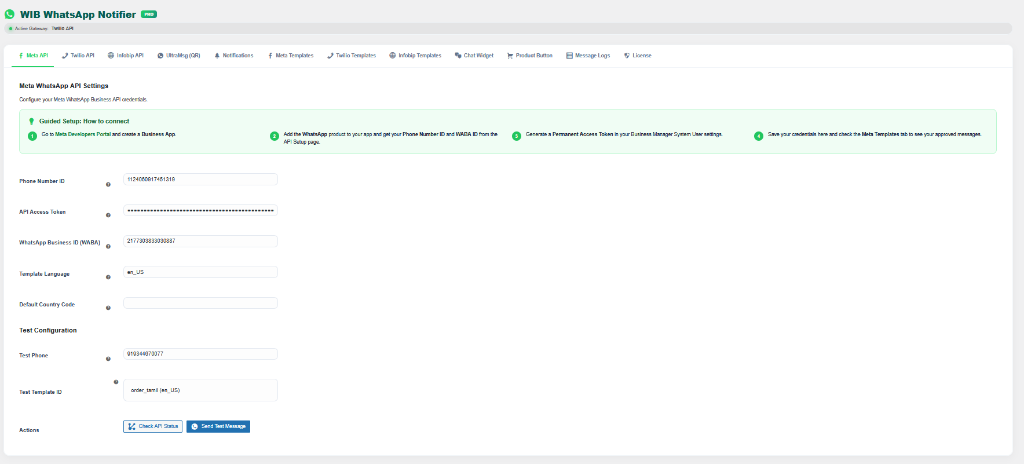Go to the Product Button tab
1024x464 pixels.
[530, 56]
